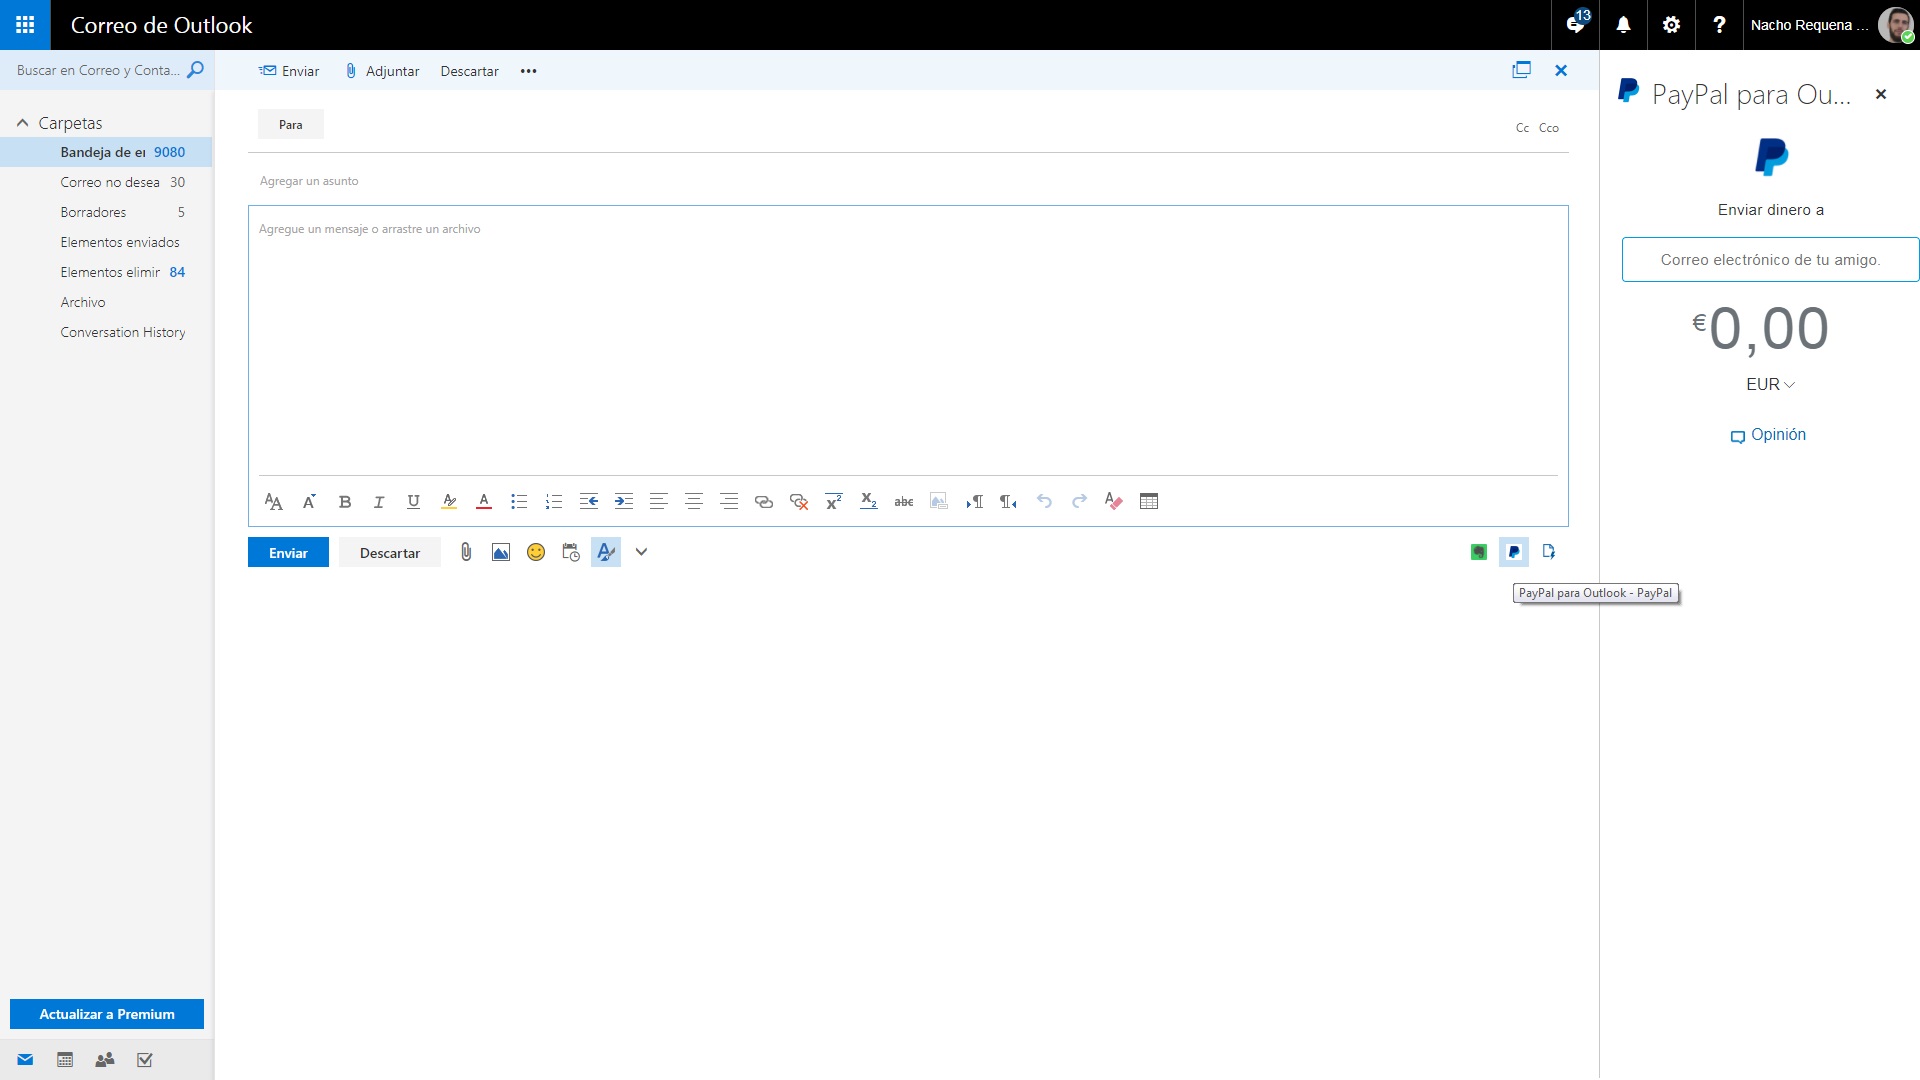This screenshot has height=1080, width=1920.
Task: Insert pictures inline using the image icon
Action: (501, 552)
